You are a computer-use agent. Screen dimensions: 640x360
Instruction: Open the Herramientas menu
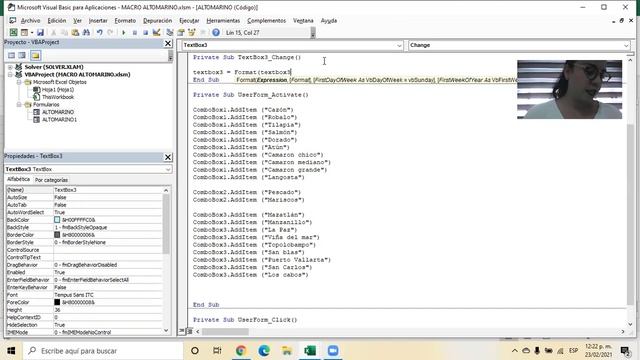(223, 20)
